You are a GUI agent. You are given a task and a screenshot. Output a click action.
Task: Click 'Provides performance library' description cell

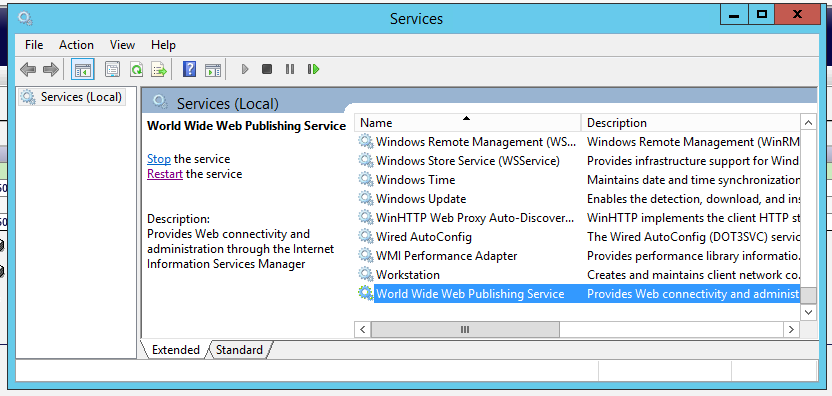(694, 256)
